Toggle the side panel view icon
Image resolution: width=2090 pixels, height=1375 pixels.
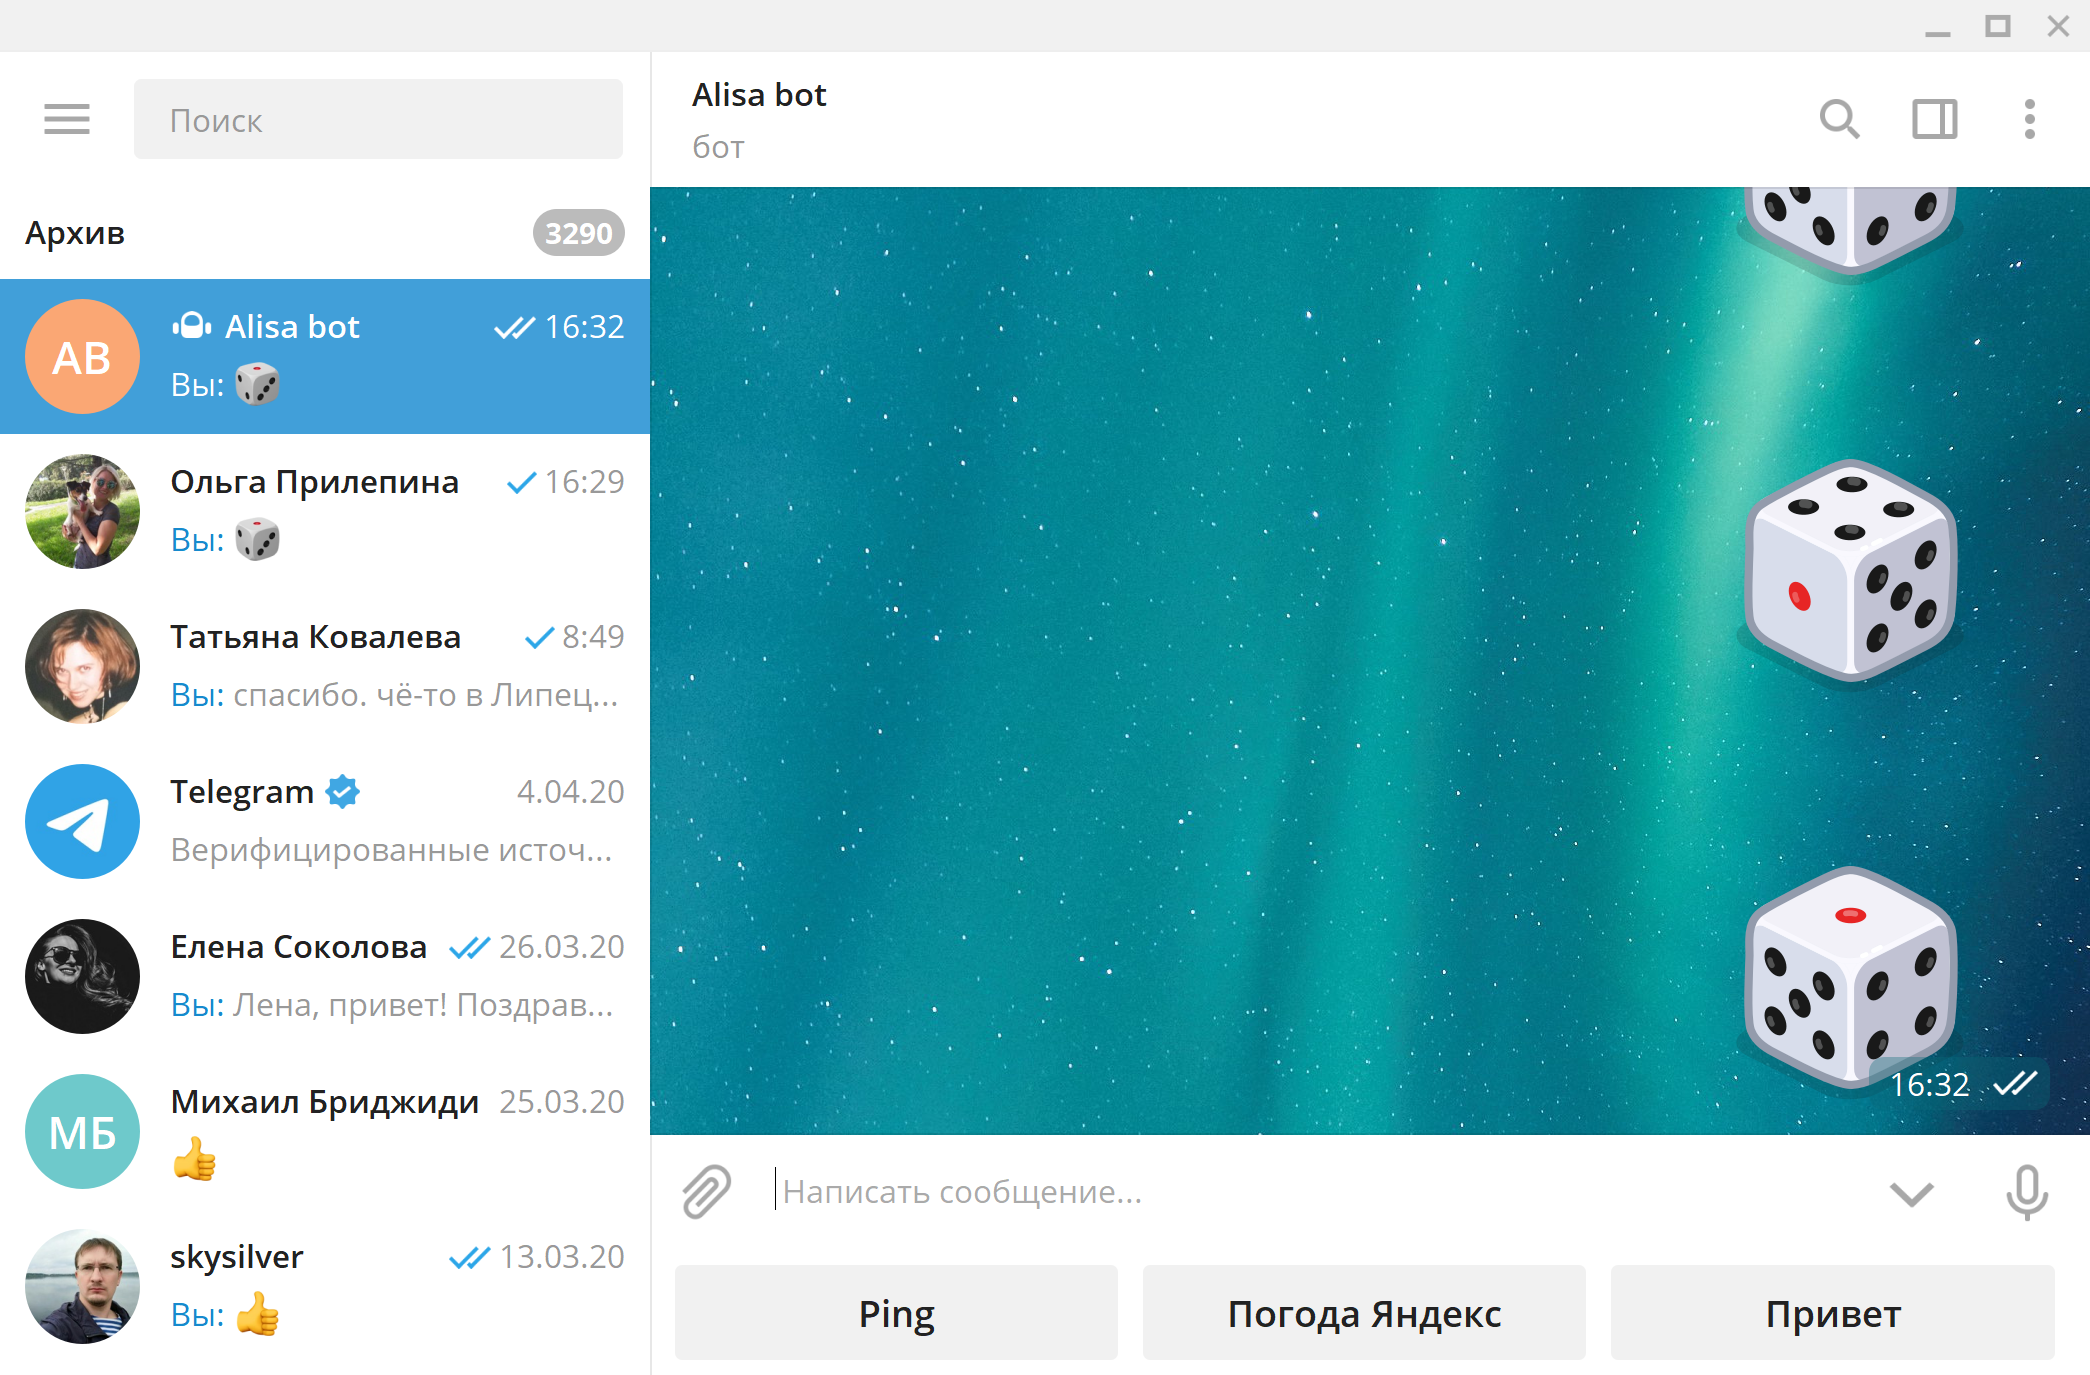coord(1933,119)
